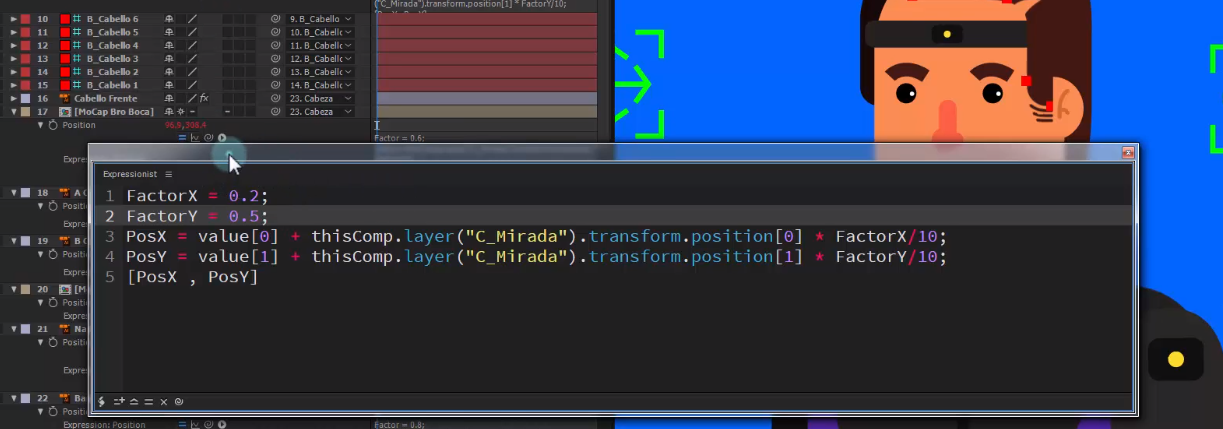Open parent dropdown showing 23. Cabeza for layer 16
The width and height of the screenshot is (1223, 429).
pos(320,98)
